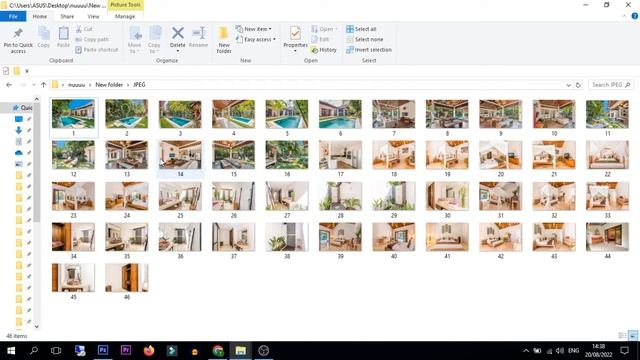
Task: Click Copy path command
Action: coord(92,40)
